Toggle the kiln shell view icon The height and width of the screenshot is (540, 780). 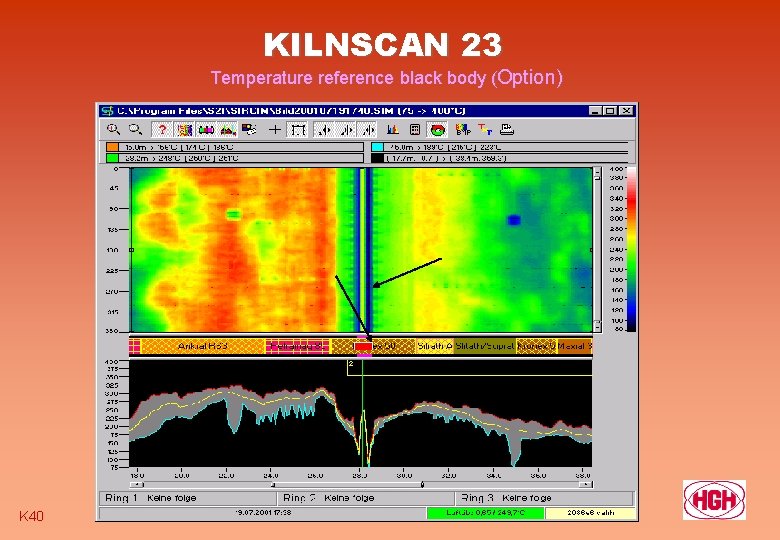pos(206,130)
